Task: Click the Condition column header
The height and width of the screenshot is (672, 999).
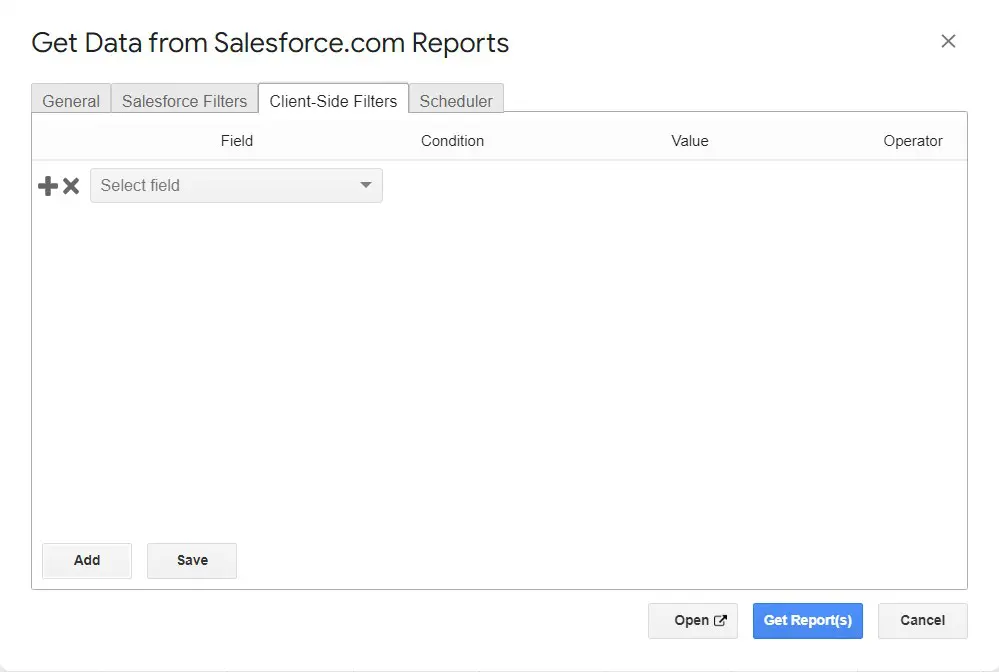Action: click(x=452, y=141)
